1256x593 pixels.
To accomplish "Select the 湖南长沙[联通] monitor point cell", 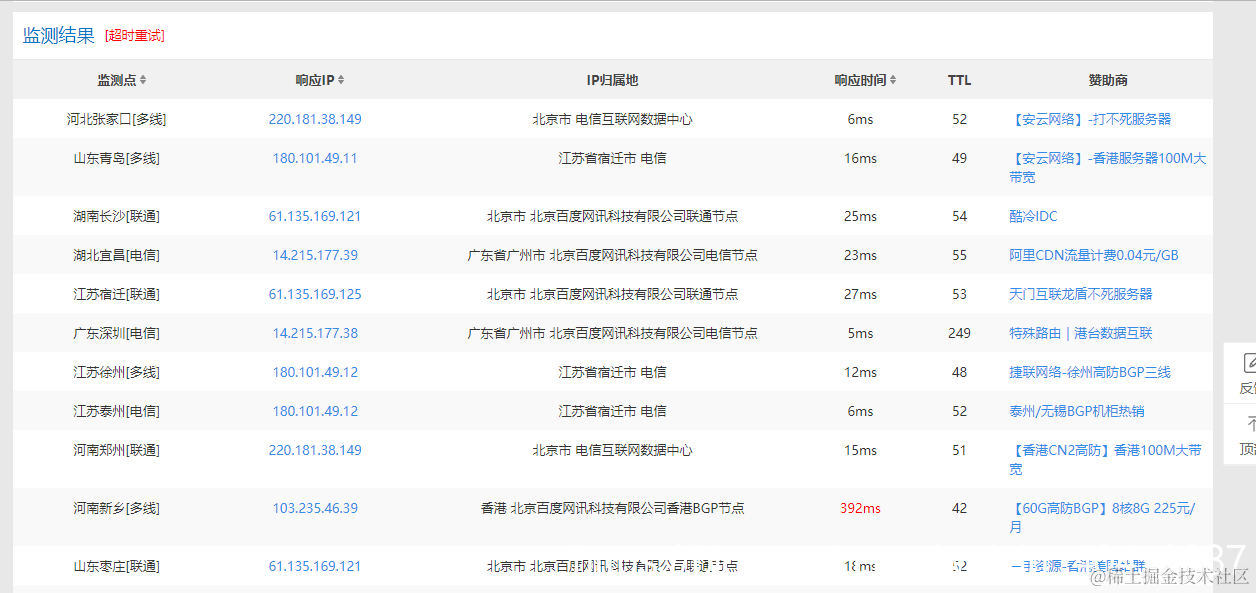I will click(116, 216).
